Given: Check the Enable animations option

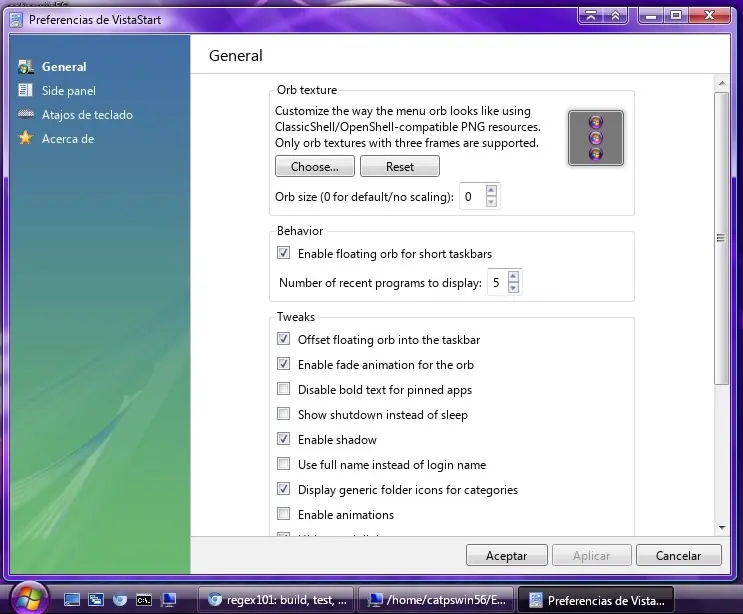Looking at the screenshot, I should pos(283,514).
